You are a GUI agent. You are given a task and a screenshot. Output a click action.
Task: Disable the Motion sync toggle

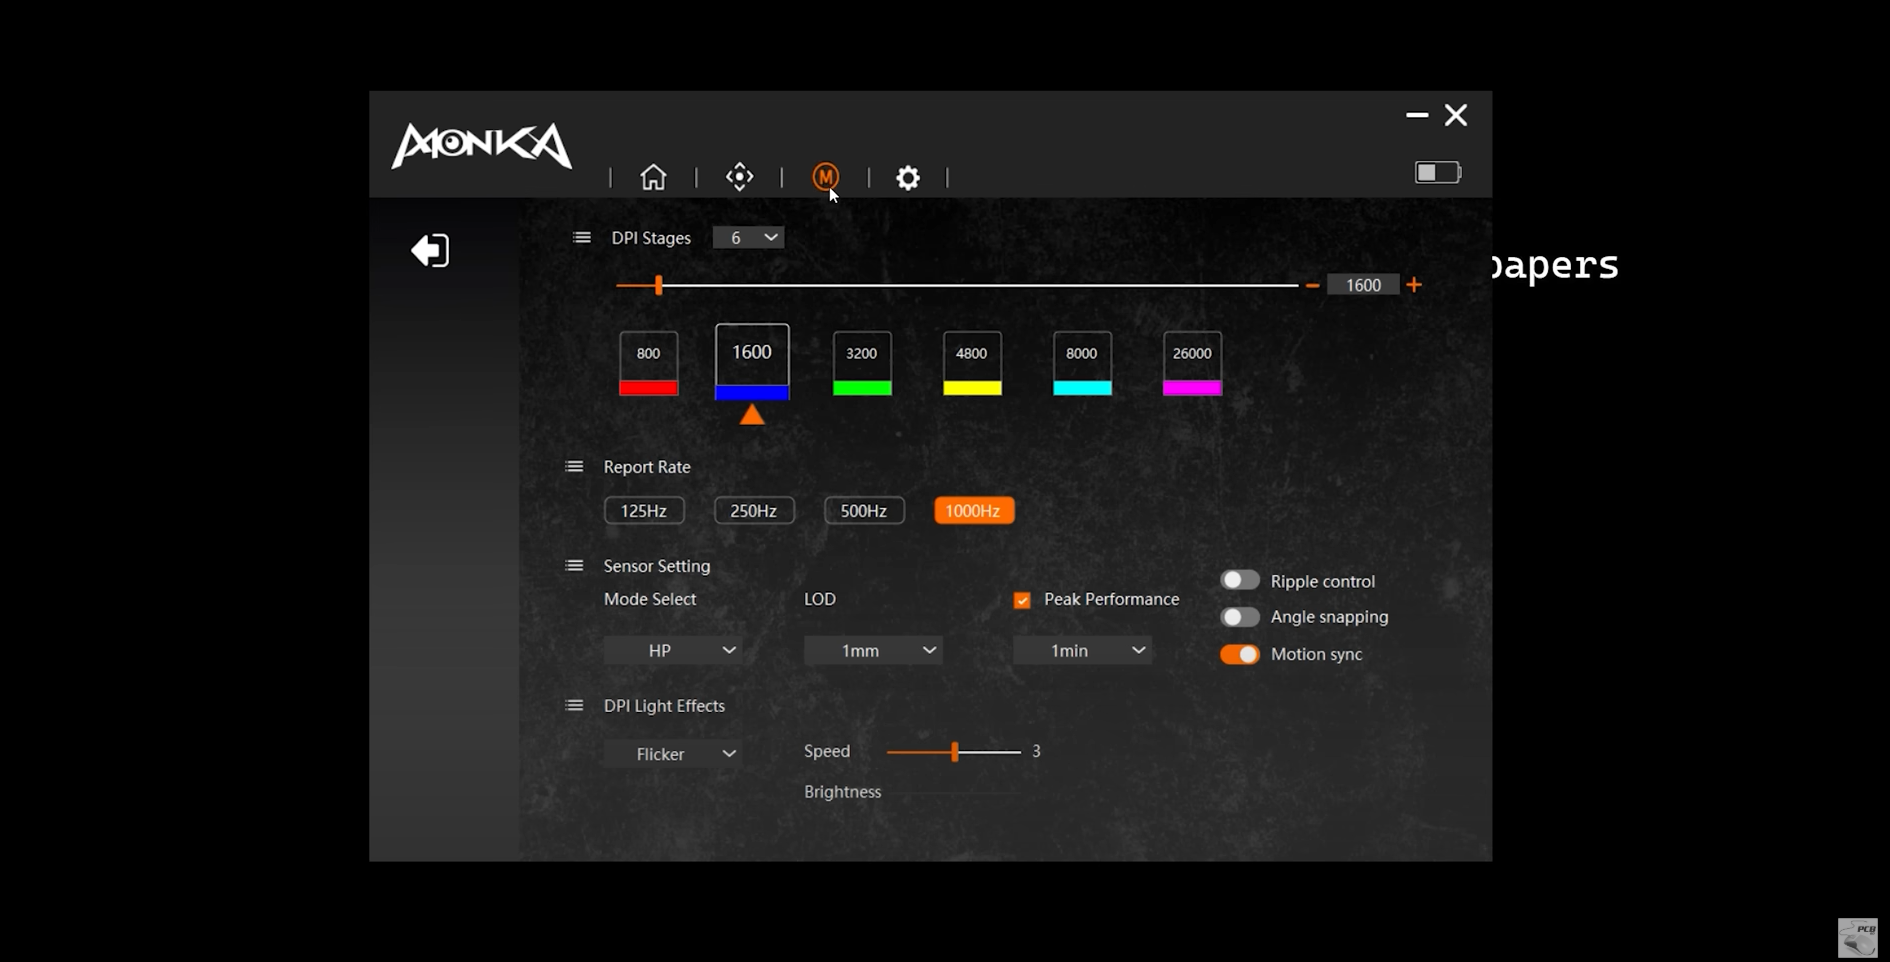(x=1239, y=654)
